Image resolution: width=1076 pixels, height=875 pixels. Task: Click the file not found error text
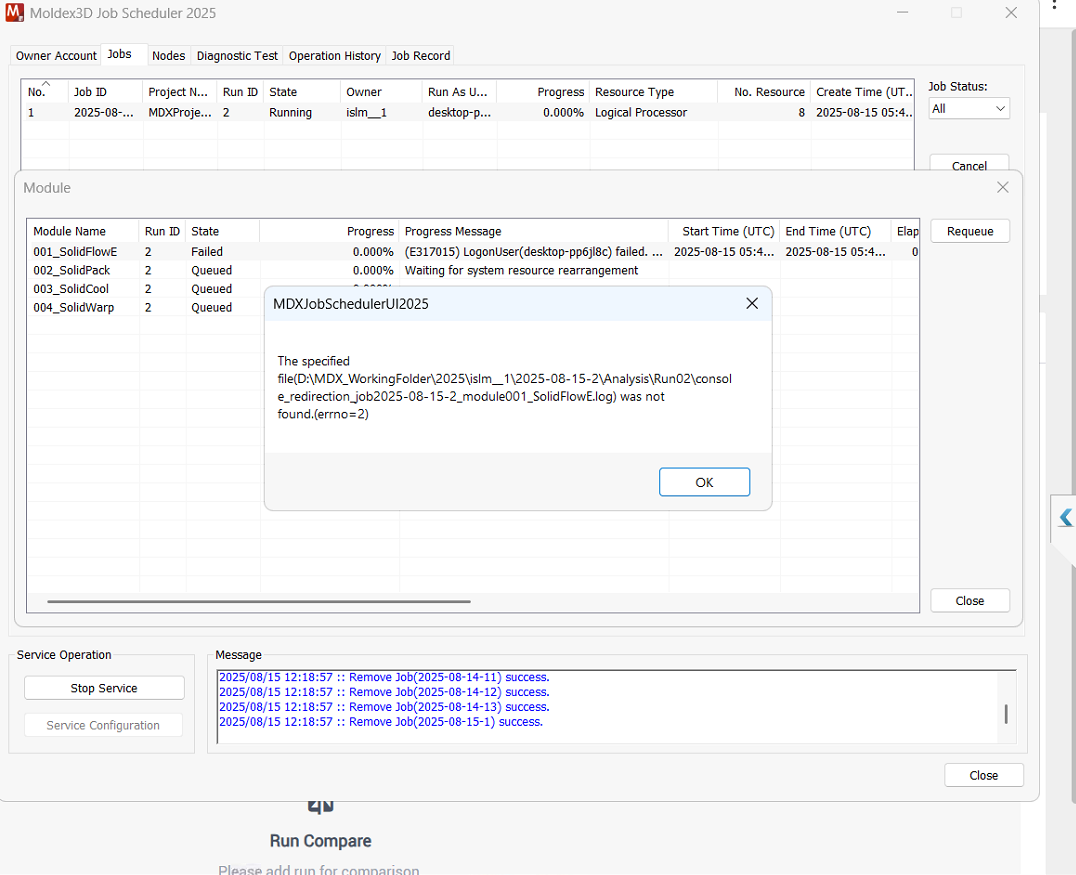coord(504,388)
